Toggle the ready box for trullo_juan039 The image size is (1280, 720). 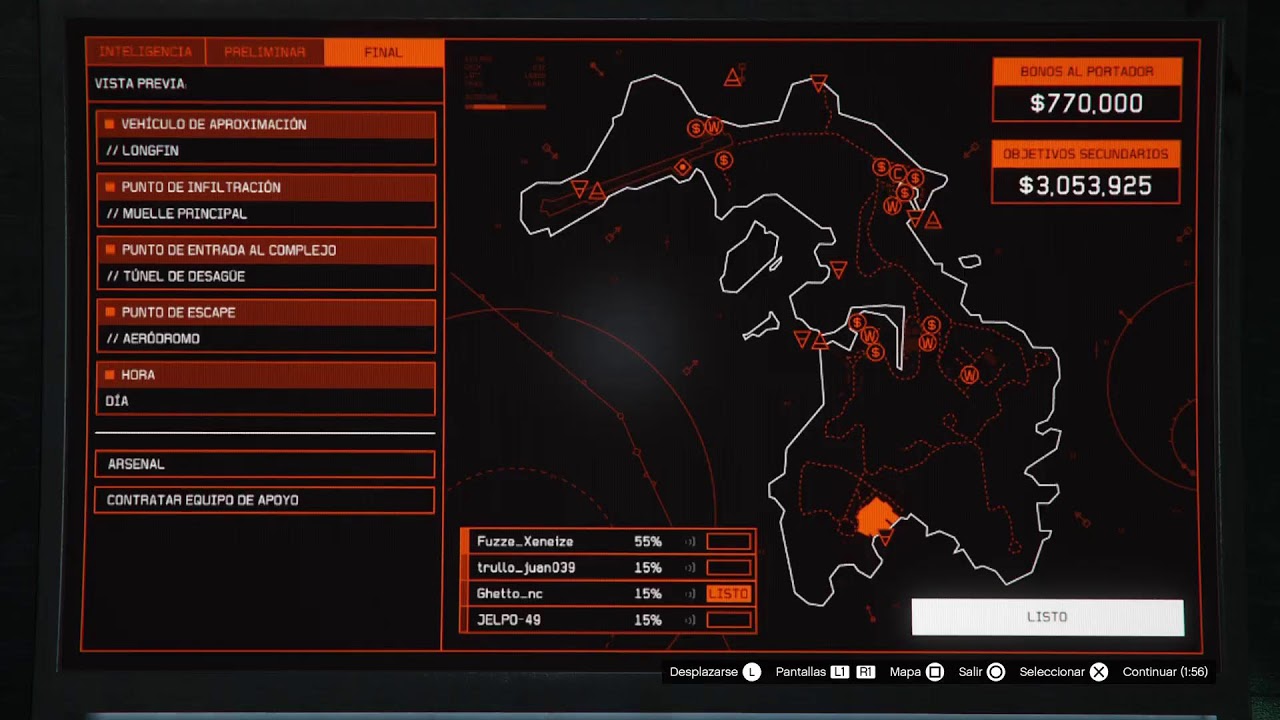pos(728,568)
